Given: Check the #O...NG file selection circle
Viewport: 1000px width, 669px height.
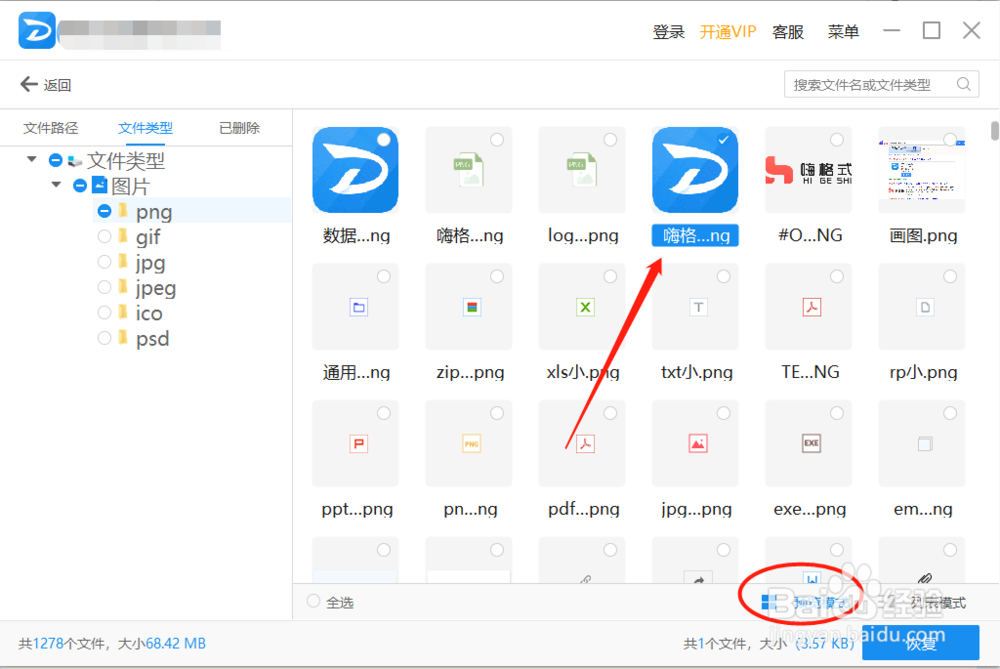Looking at the screenshot, I should pyautogui.click(x=837, y=140).
